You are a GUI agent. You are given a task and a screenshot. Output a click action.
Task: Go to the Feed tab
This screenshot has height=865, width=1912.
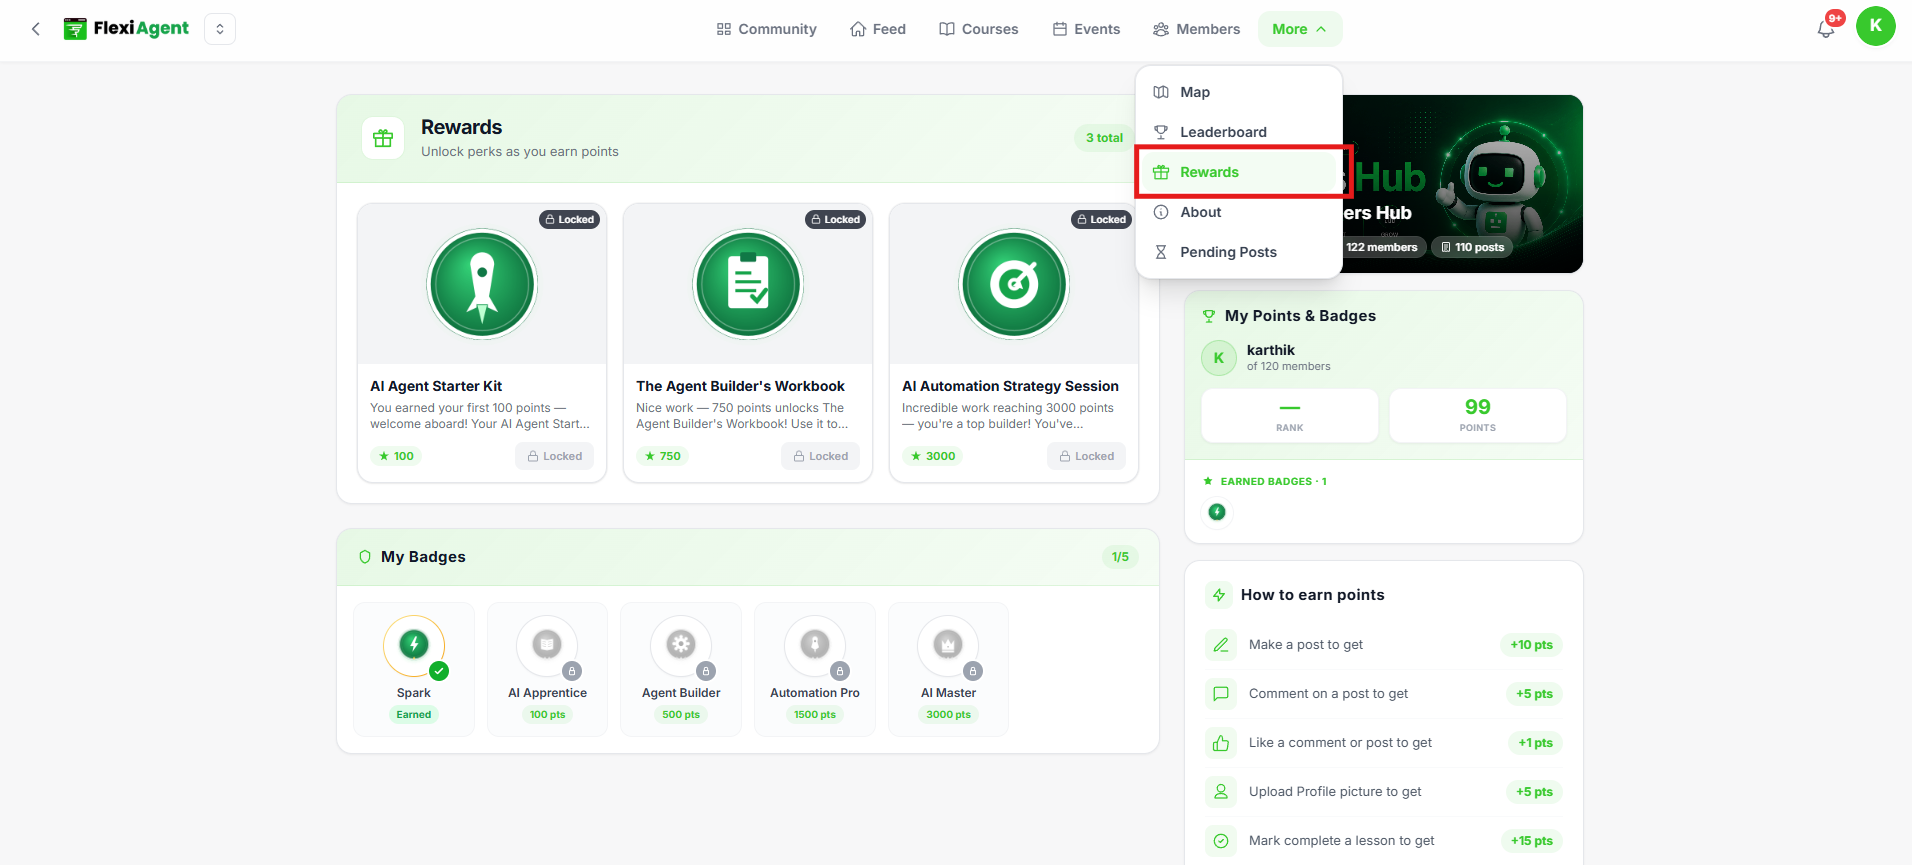878,29
